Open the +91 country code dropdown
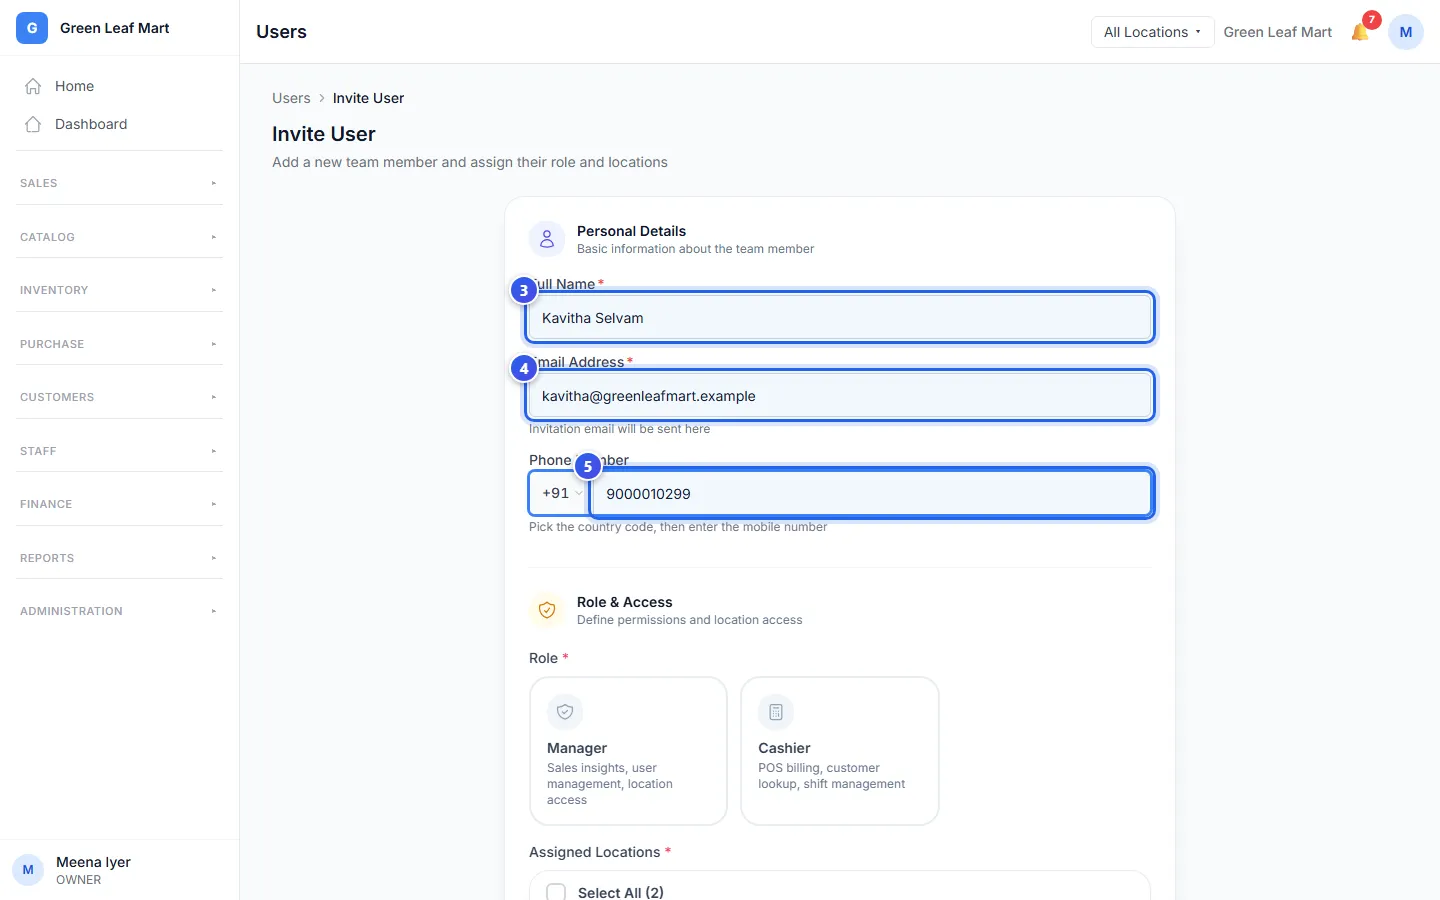The image size is (1440, 900). (558, 493)
